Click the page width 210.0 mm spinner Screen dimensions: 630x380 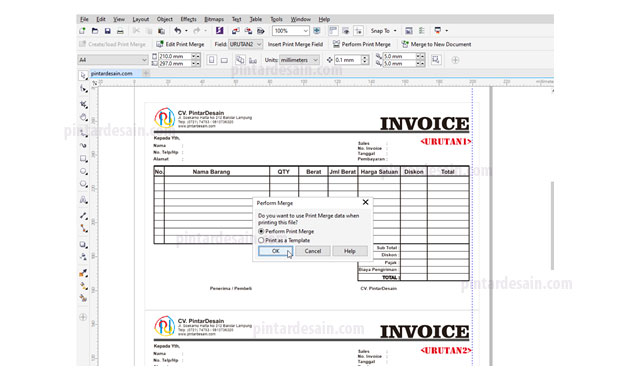point(196,56)
